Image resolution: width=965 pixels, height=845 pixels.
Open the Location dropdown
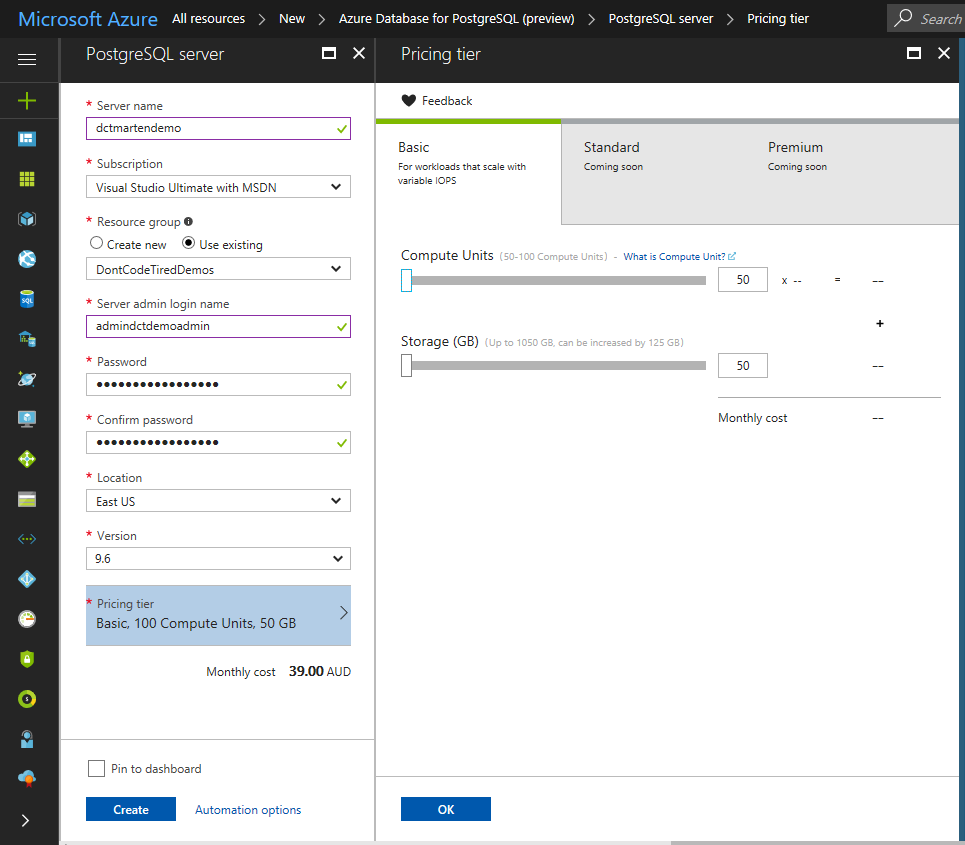(x=218, y=500)
